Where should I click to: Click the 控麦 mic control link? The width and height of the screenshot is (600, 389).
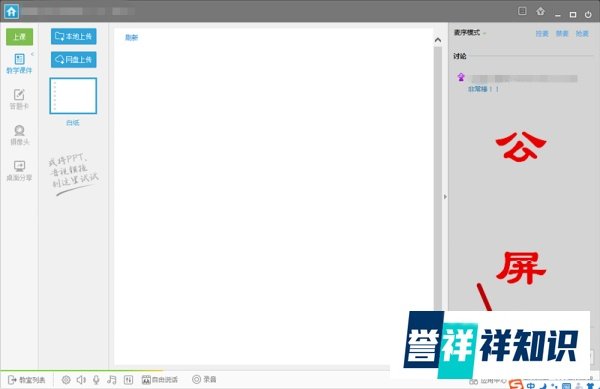542,34
